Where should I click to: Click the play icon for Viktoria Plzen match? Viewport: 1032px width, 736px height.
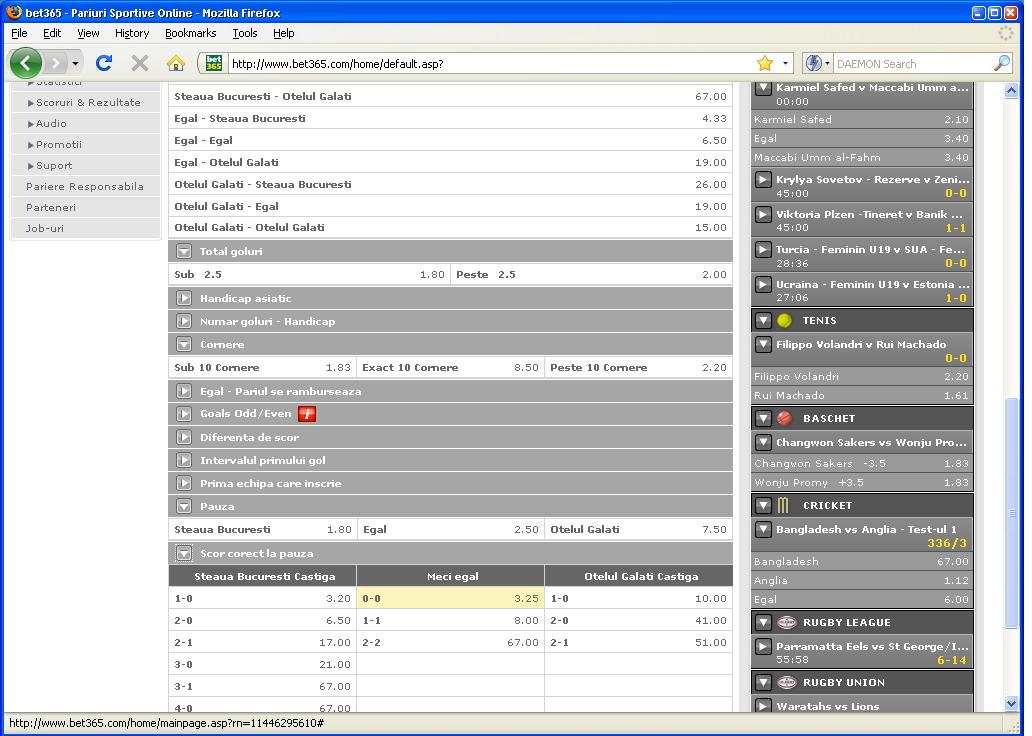(x=763, y=214)
